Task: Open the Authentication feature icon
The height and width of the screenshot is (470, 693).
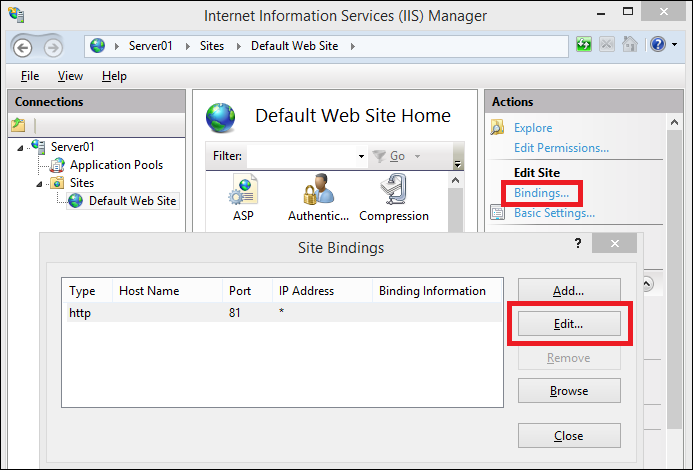Action: click(x=318, y=196)
